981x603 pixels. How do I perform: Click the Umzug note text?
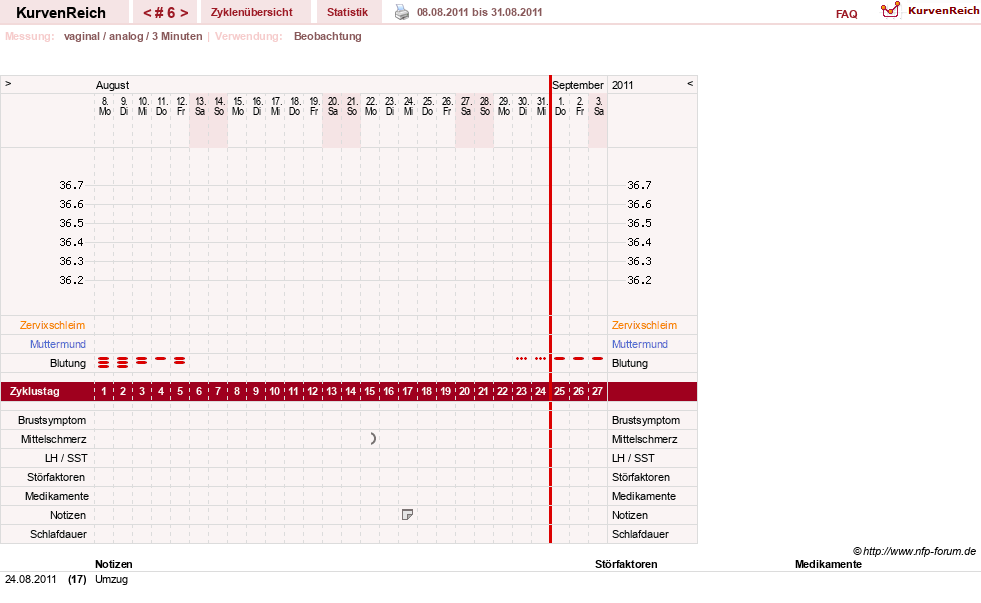tap(111, 579)
